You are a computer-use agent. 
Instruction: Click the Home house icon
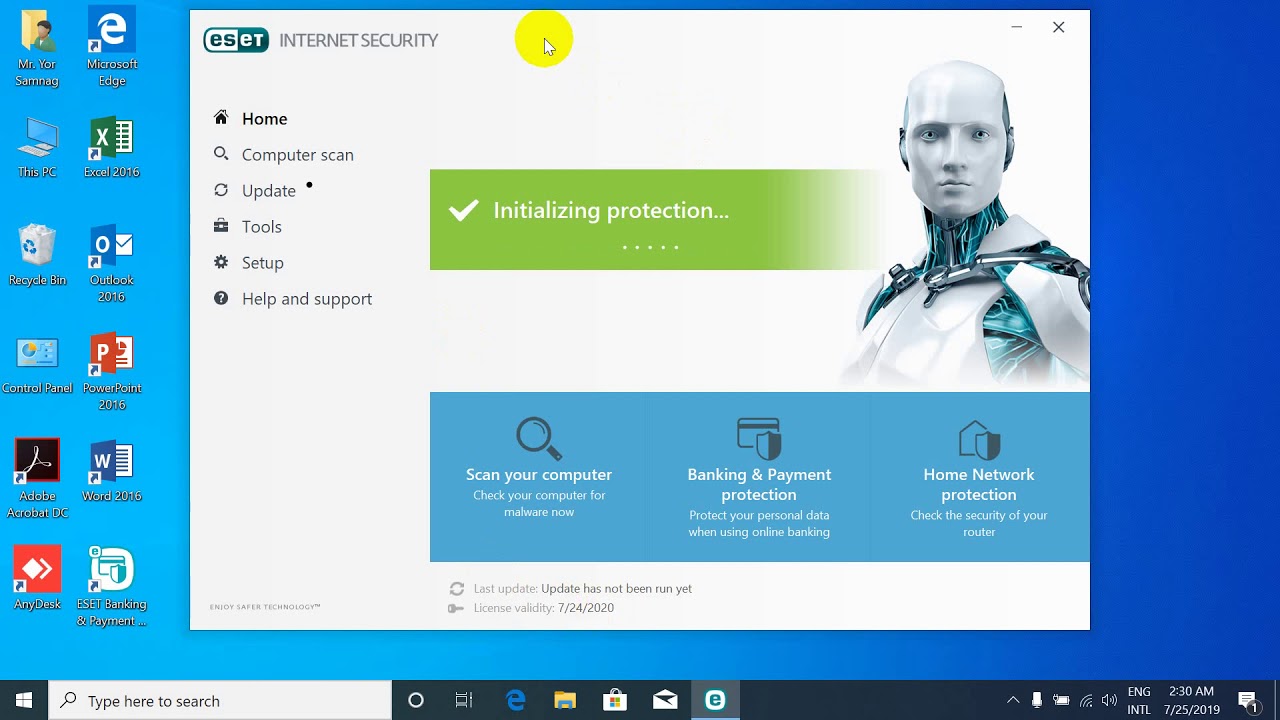click(221, 118)
